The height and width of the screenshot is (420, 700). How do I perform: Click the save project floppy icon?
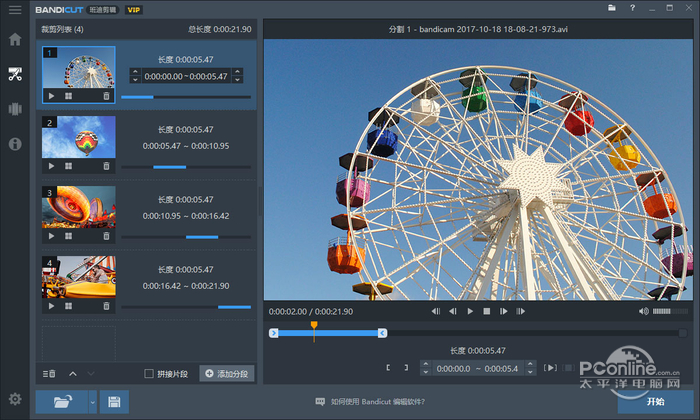coord(114,402)
